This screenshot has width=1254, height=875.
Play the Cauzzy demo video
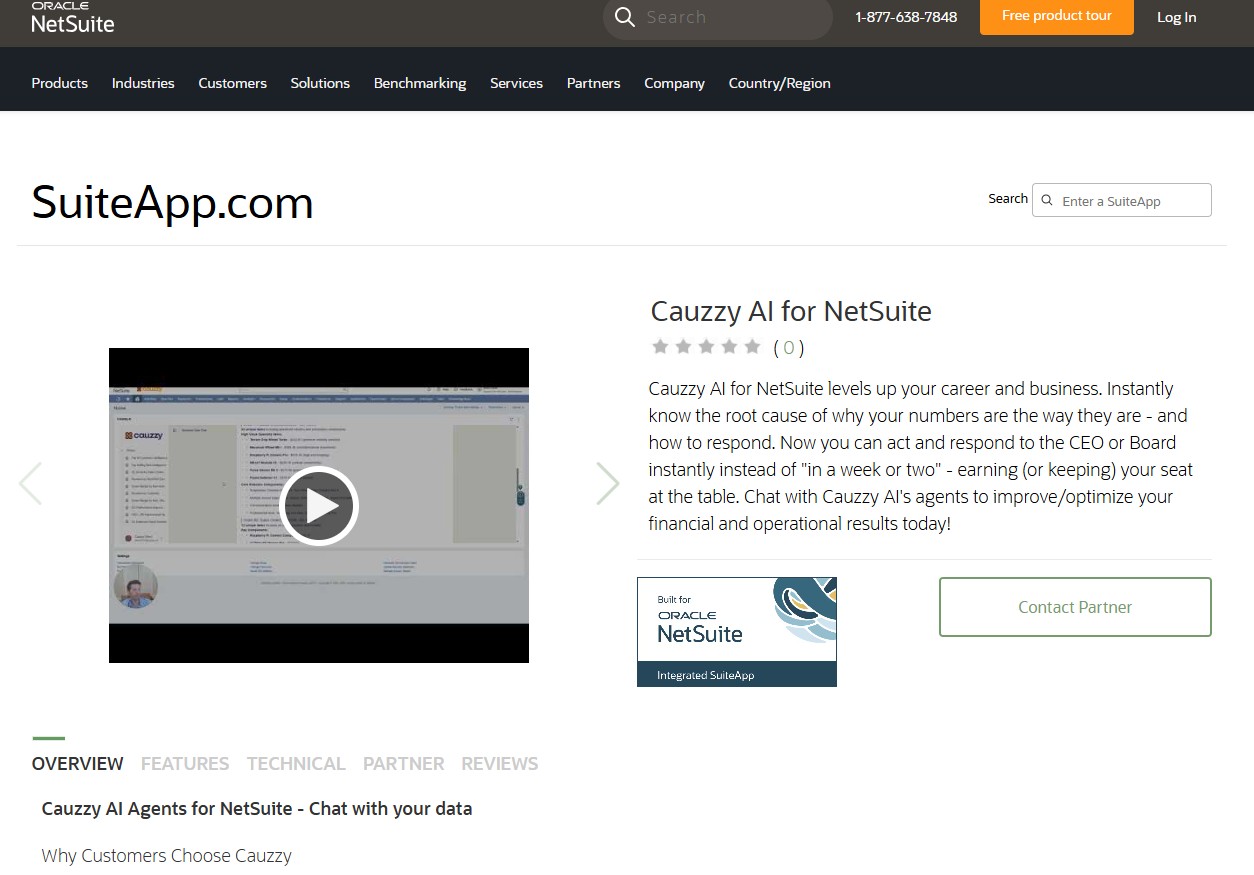(318, 506)
